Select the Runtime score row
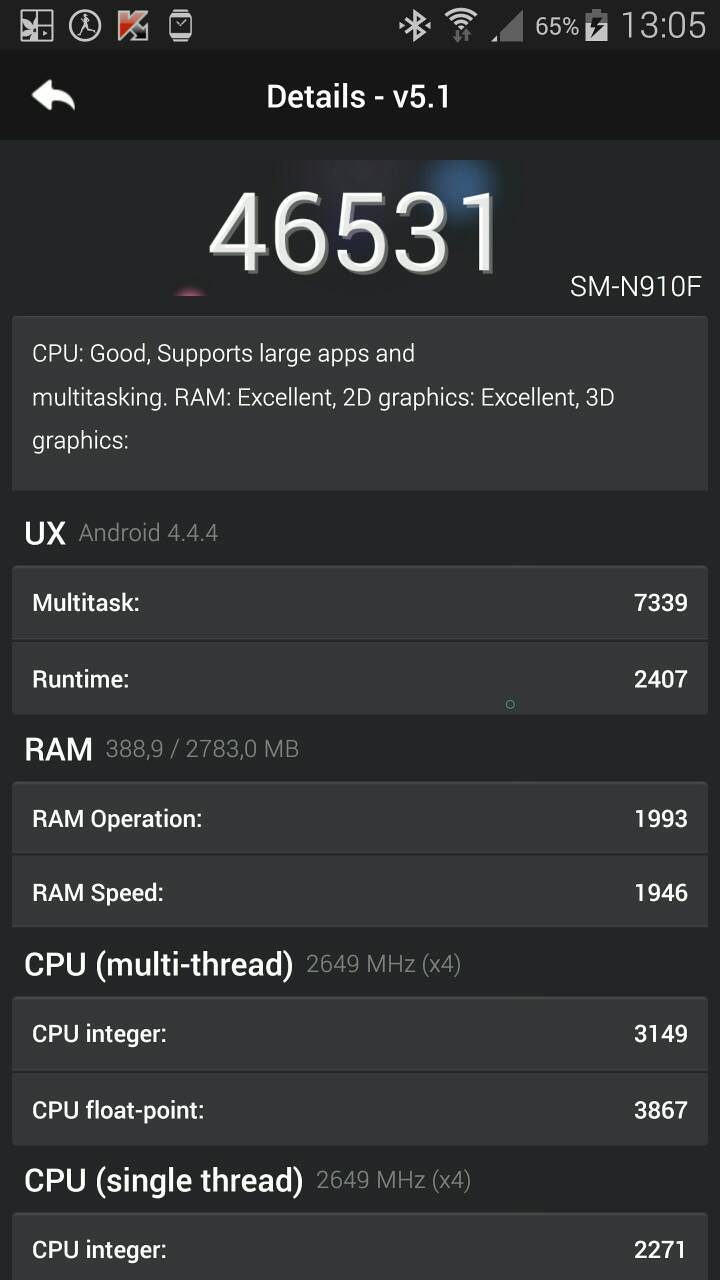 pos(359,679)
